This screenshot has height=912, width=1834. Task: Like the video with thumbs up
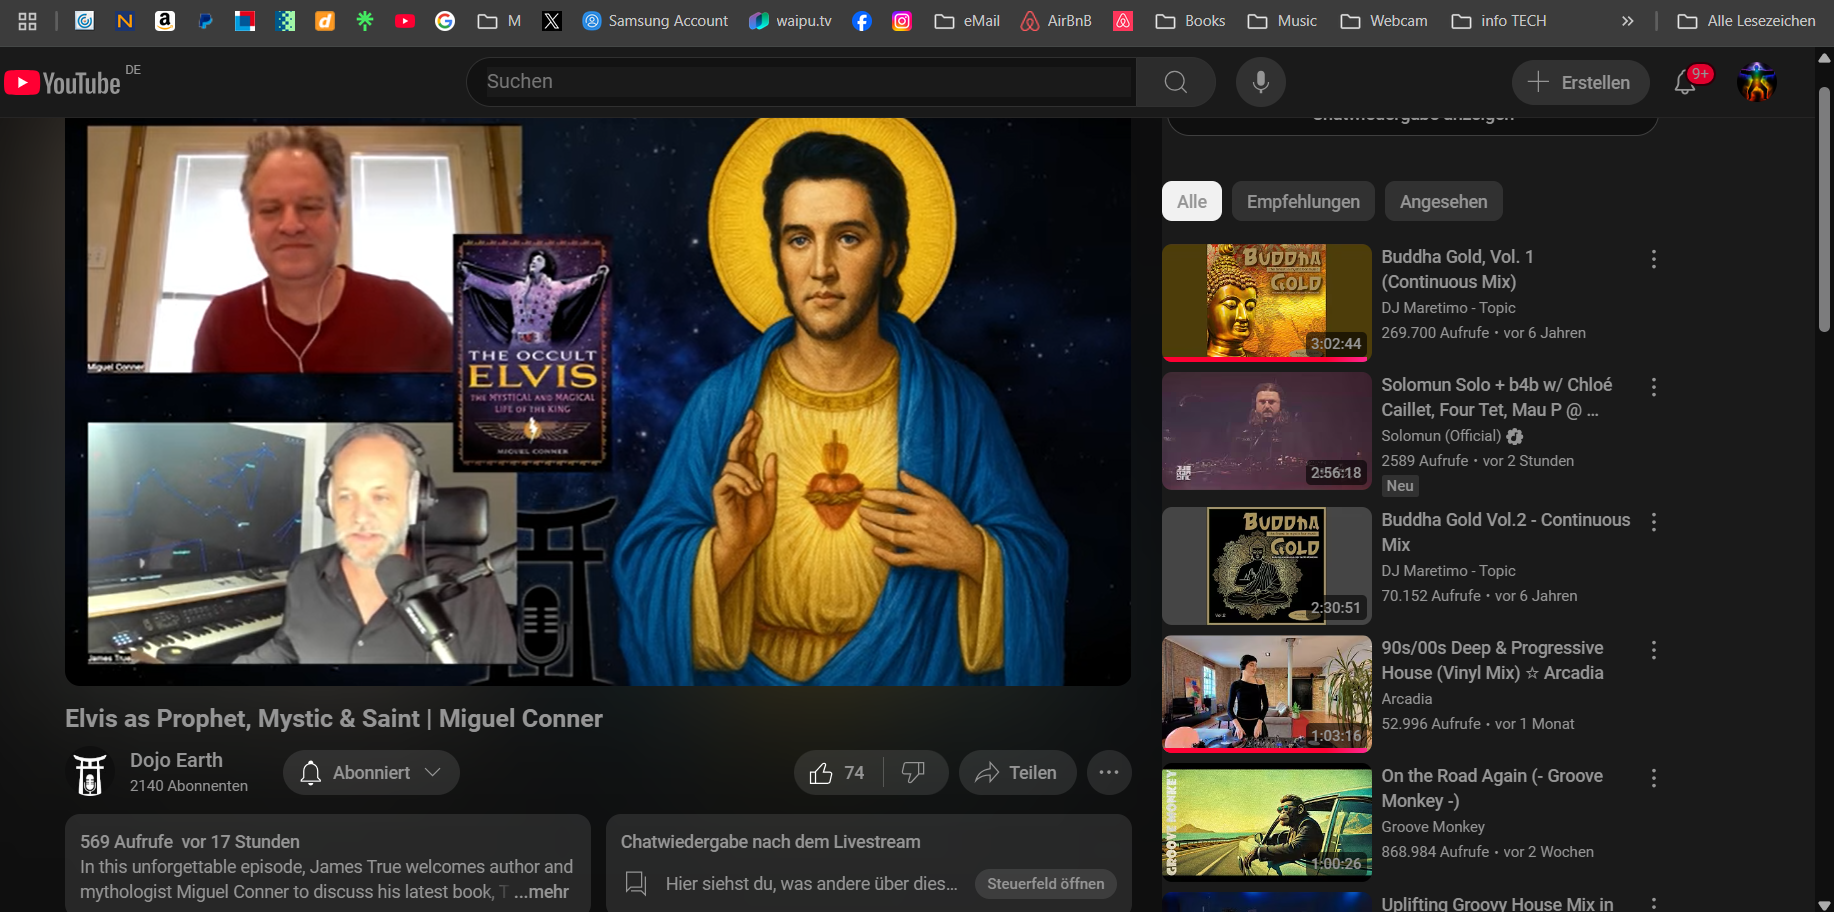pyautogui.click(x=838, y=773)
